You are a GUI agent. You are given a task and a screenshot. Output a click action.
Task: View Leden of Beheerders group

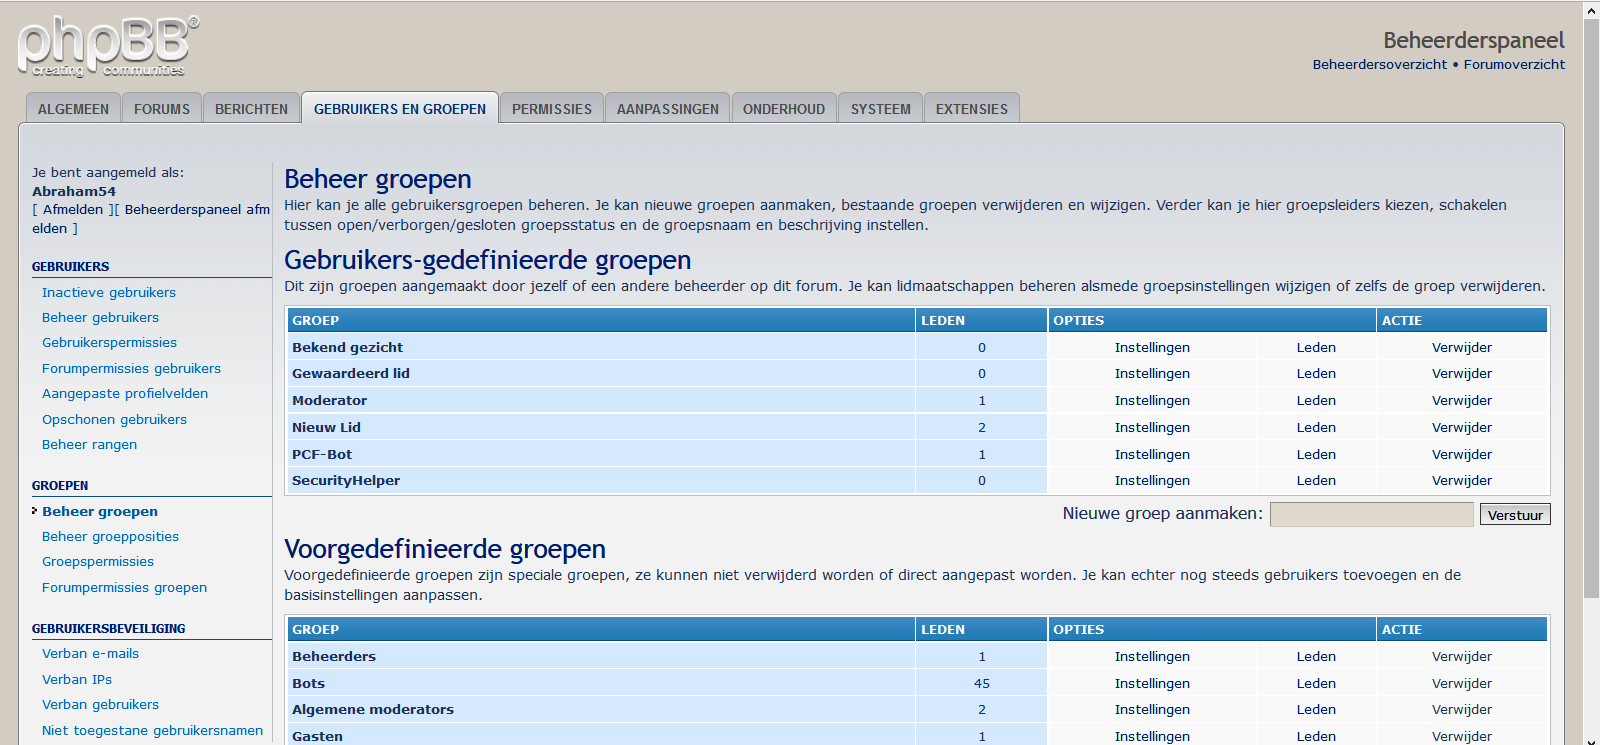1316,656
